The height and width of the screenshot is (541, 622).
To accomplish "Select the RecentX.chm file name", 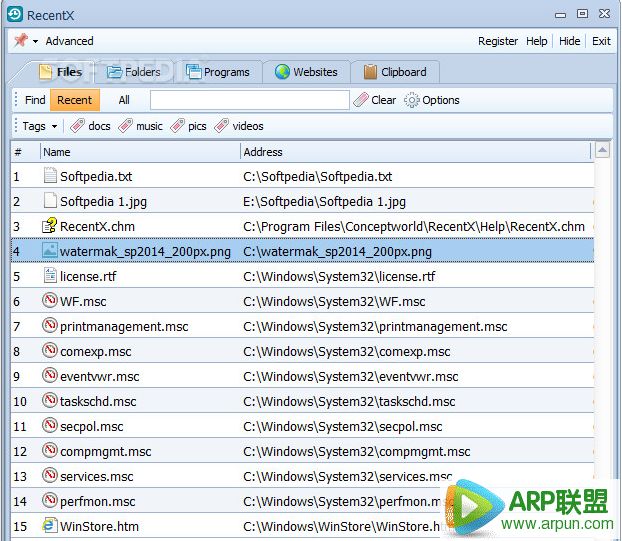I will [97, 226].
